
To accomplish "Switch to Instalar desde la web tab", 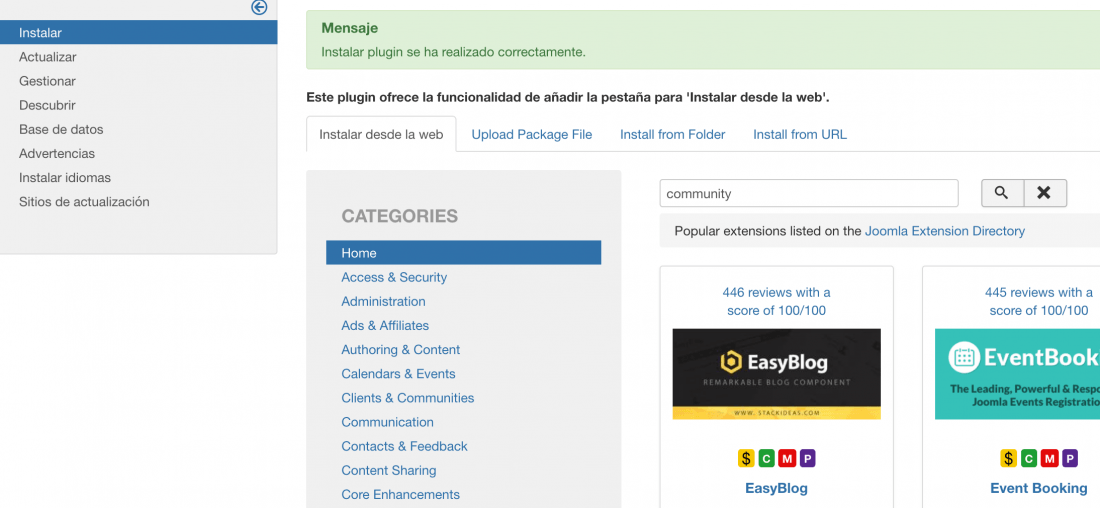I will point(381,134).
